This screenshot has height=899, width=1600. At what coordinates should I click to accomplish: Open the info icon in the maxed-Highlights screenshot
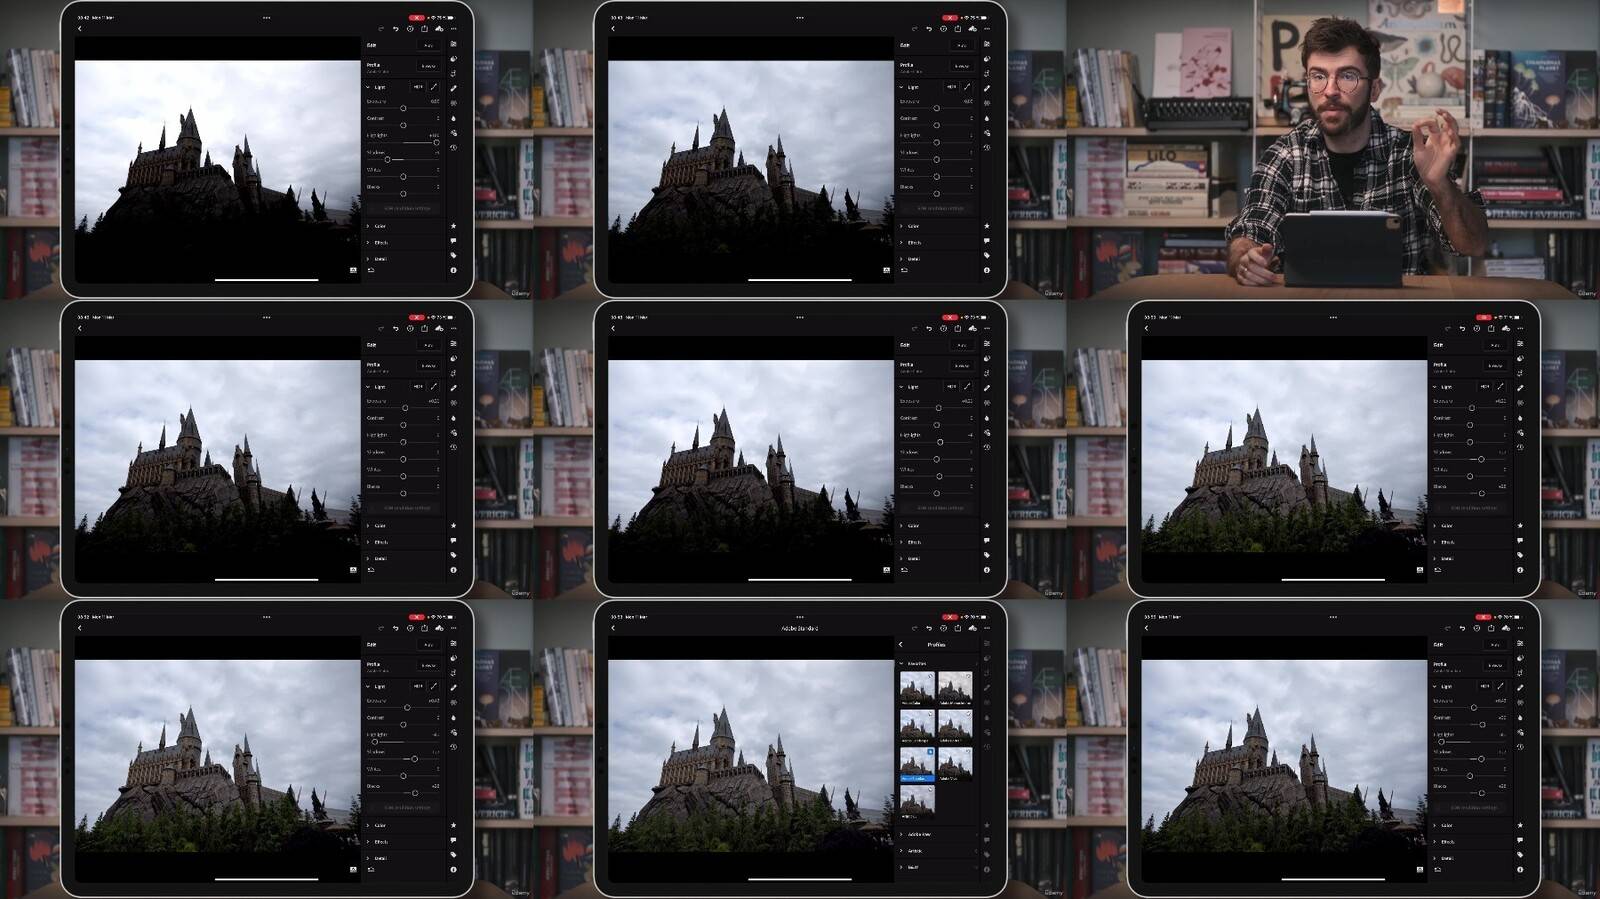tap(453, 270)
